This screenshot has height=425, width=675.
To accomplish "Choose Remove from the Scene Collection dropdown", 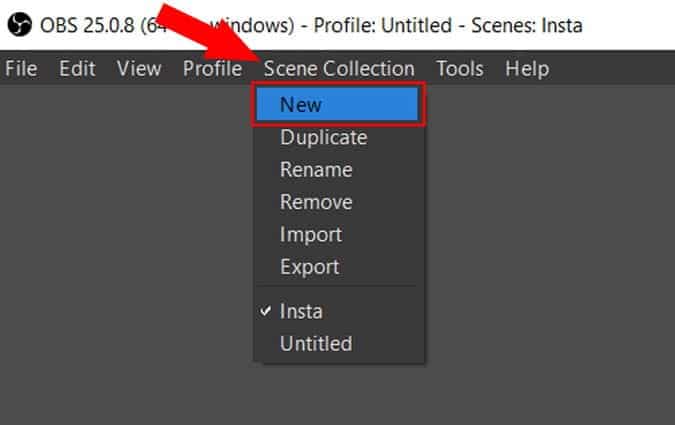I will click(x=339, y=202).
